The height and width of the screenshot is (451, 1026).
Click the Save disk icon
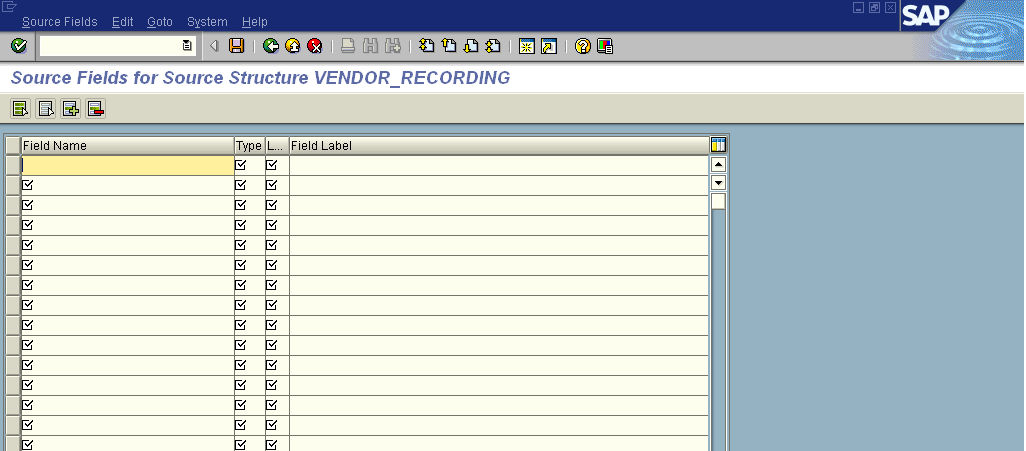pyautogui.click(x=237, y=46)
